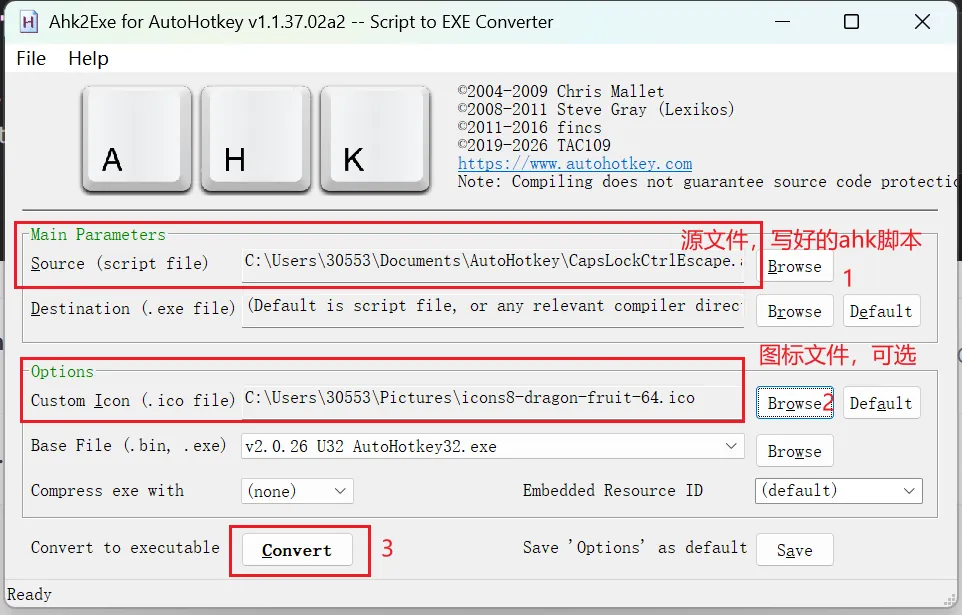Maximize the Ahk2Exe window
The image size is (962, 615).
click(852, 22)
